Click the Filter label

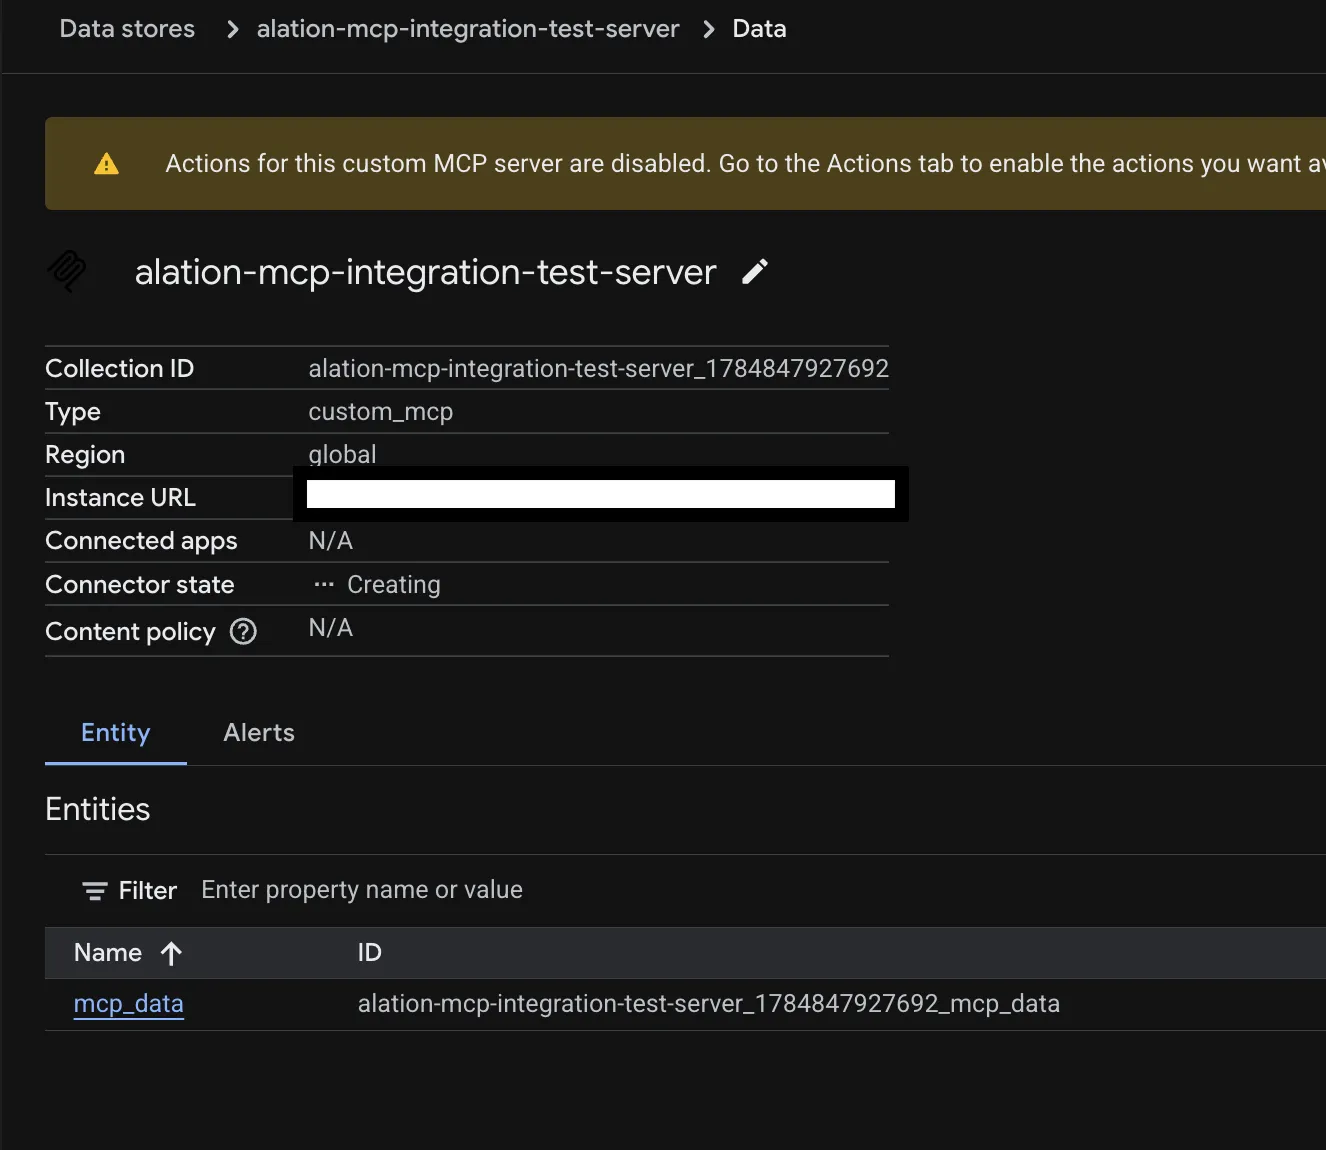pyautogui.click(x=148, y=890)
